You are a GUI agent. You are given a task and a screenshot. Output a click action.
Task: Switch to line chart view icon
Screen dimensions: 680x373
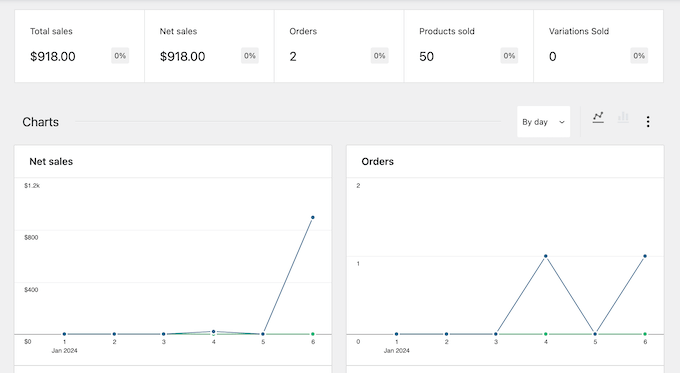(598, 118)
